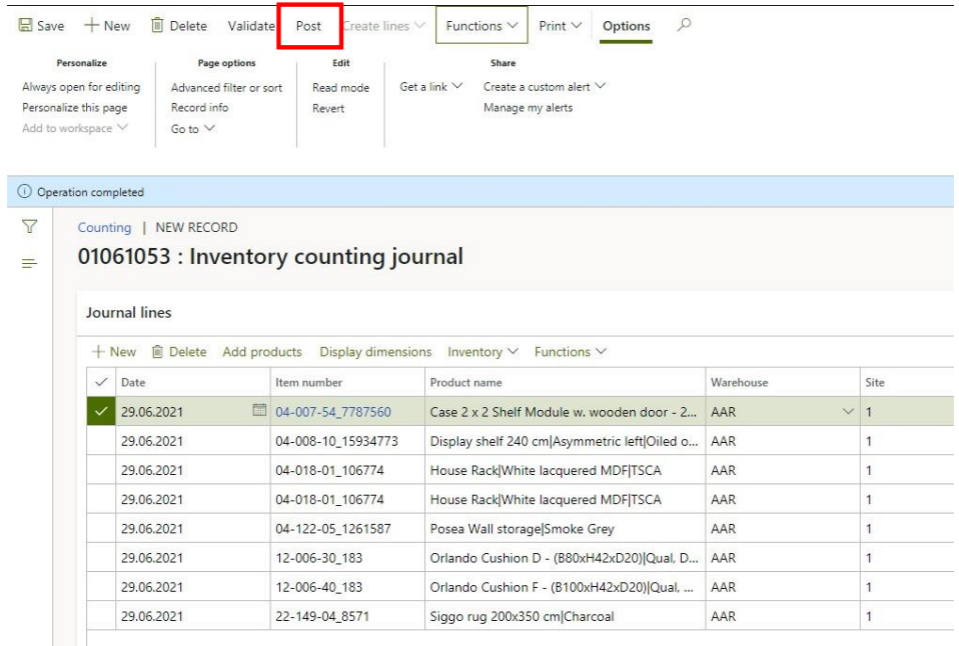This screenshot has height=646, width=959.
Task: Click the list lines icon in left sidebar
Action: pyautogui.click(x=30, y=263)
